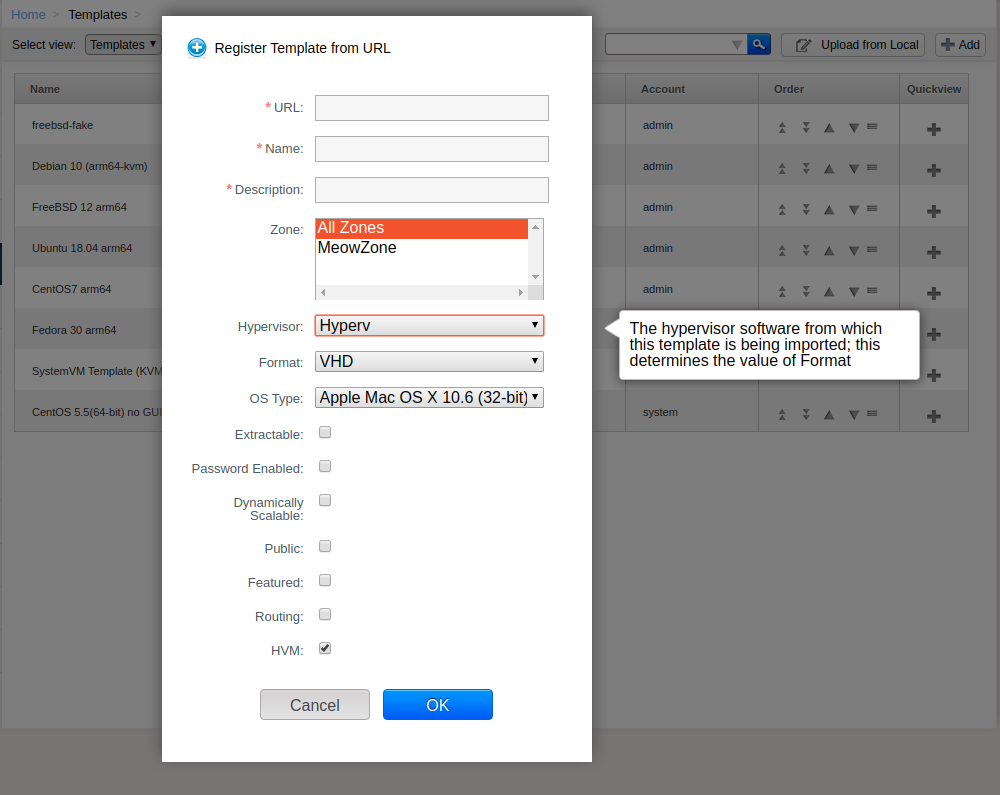Click Zone list scroll-left arrow
1000x795 pixels.
pyautogui.click(x=323, y=292)
